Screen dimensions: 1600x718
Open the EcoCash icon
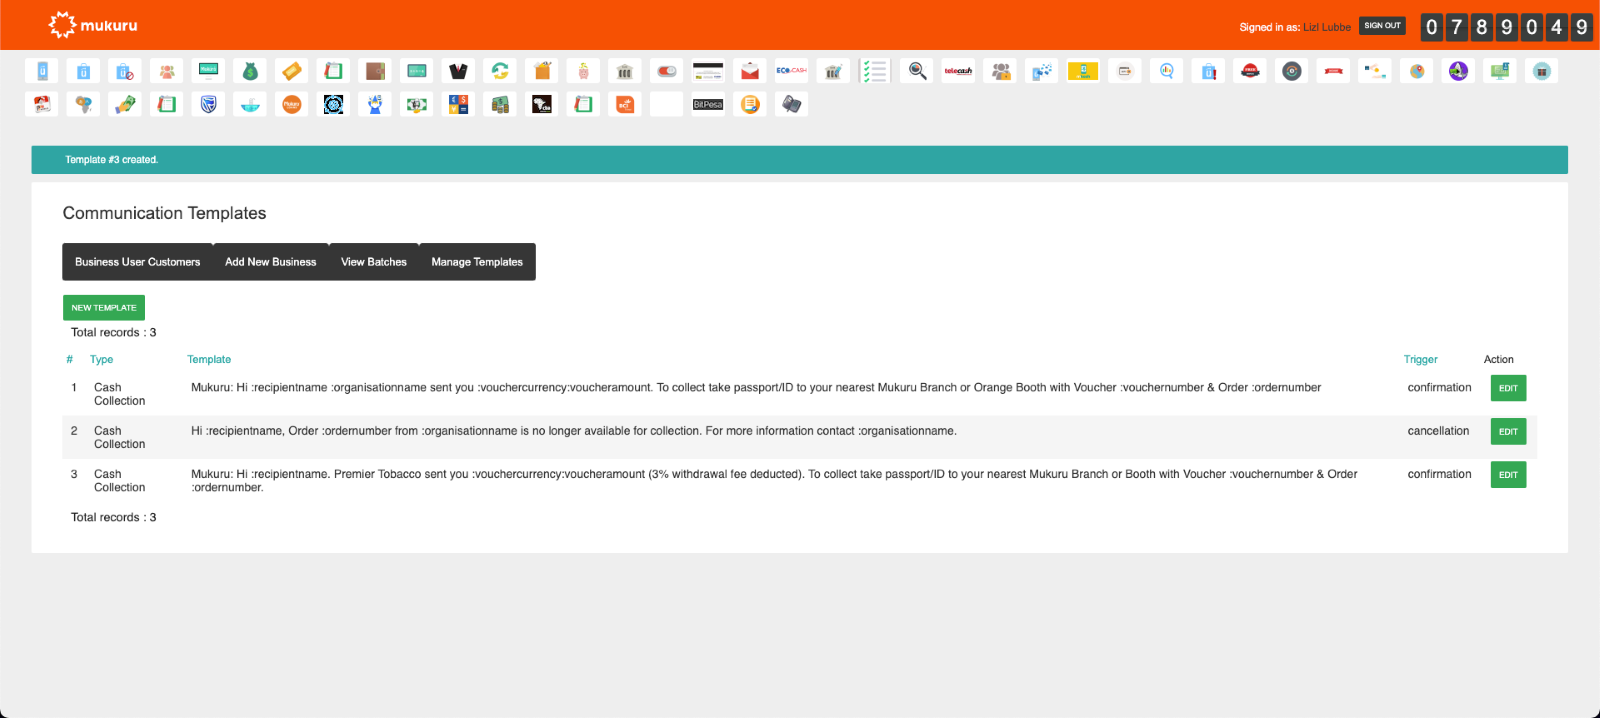point(791,71)
